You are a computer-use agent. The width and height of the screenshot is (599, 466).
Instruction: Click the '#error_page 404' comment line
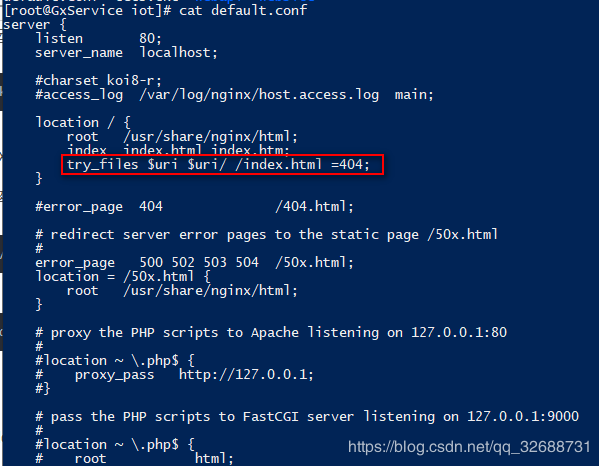99,207
